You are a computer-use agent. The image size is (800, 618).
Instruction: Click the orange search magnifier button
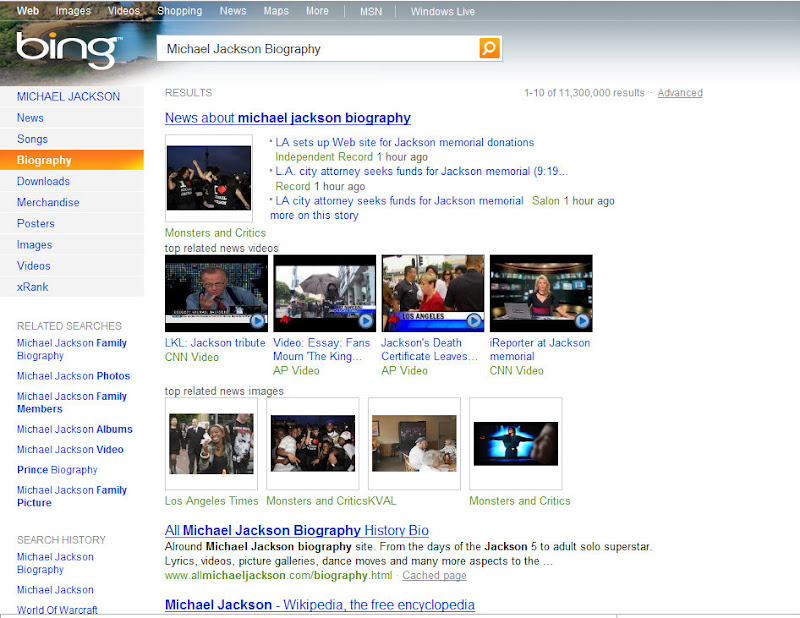pyautogui.click(x=489, y=48)
